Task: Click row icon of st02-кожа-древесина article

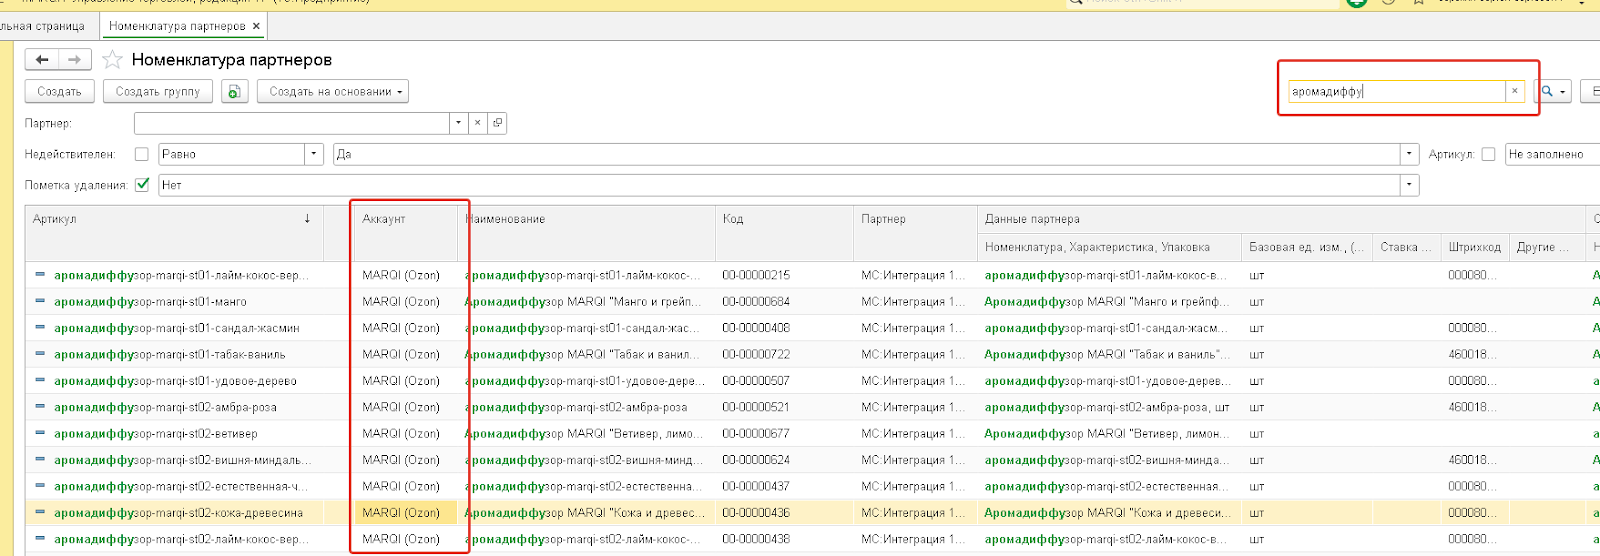Action: pos(40,512)
